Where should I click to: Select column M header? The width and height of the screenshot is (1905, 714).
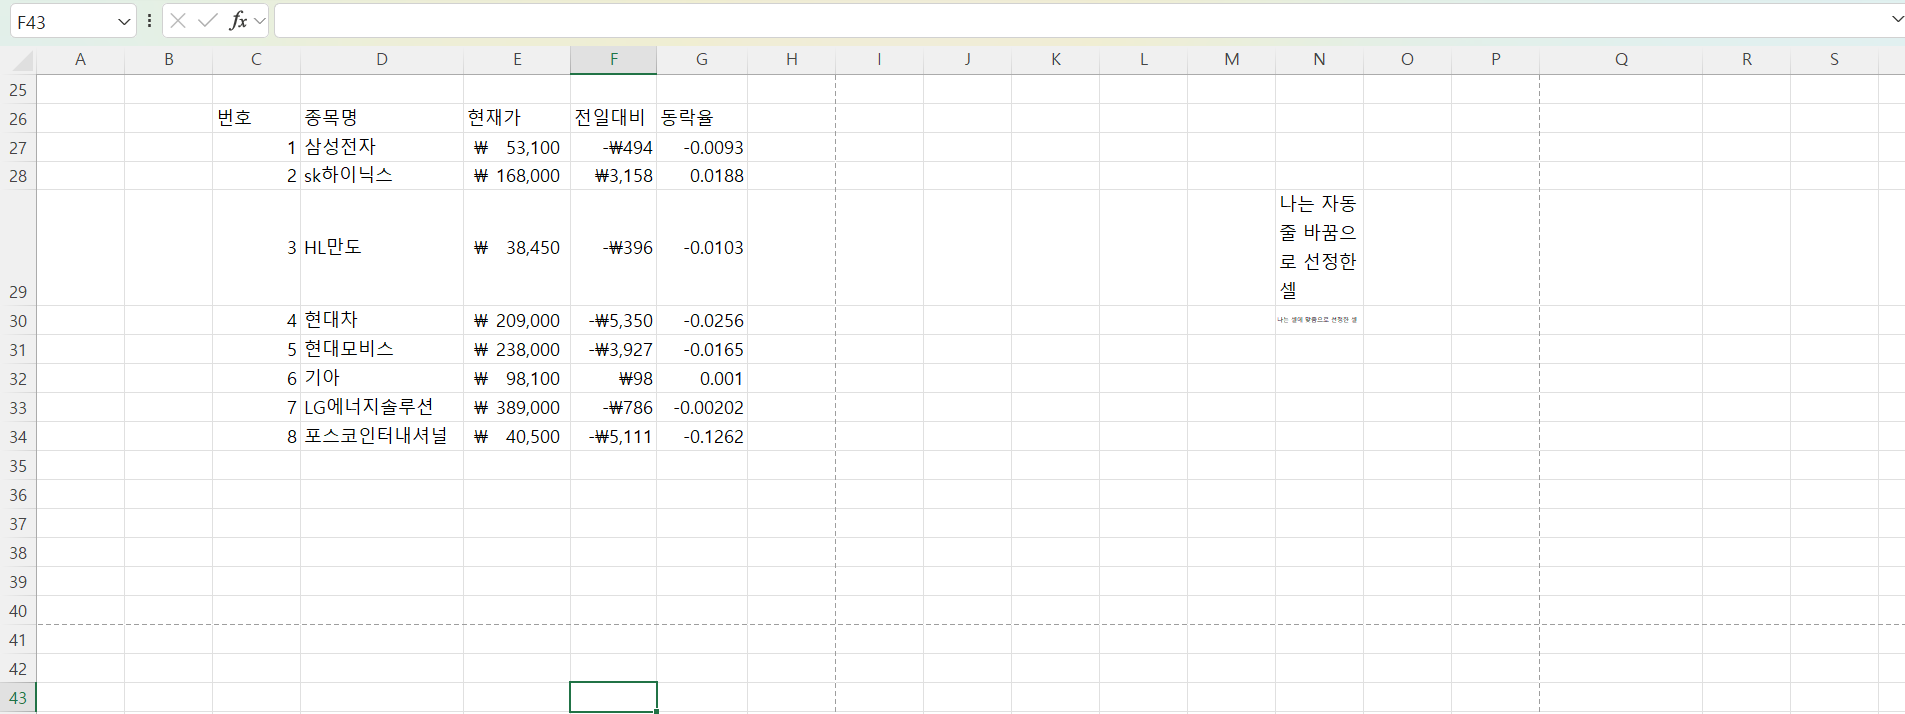coord(1231,59)
